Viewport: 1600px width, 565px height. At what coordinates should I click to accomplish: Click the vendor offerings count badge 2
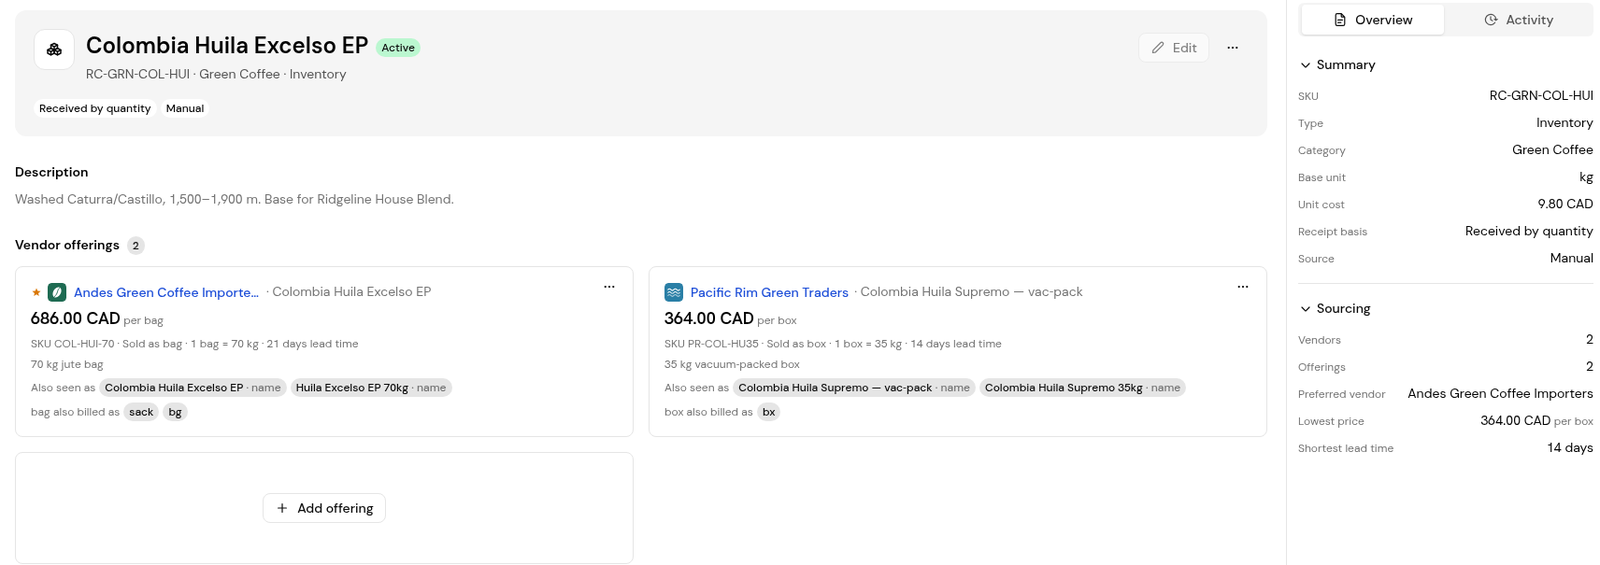(x=136, y=246)
